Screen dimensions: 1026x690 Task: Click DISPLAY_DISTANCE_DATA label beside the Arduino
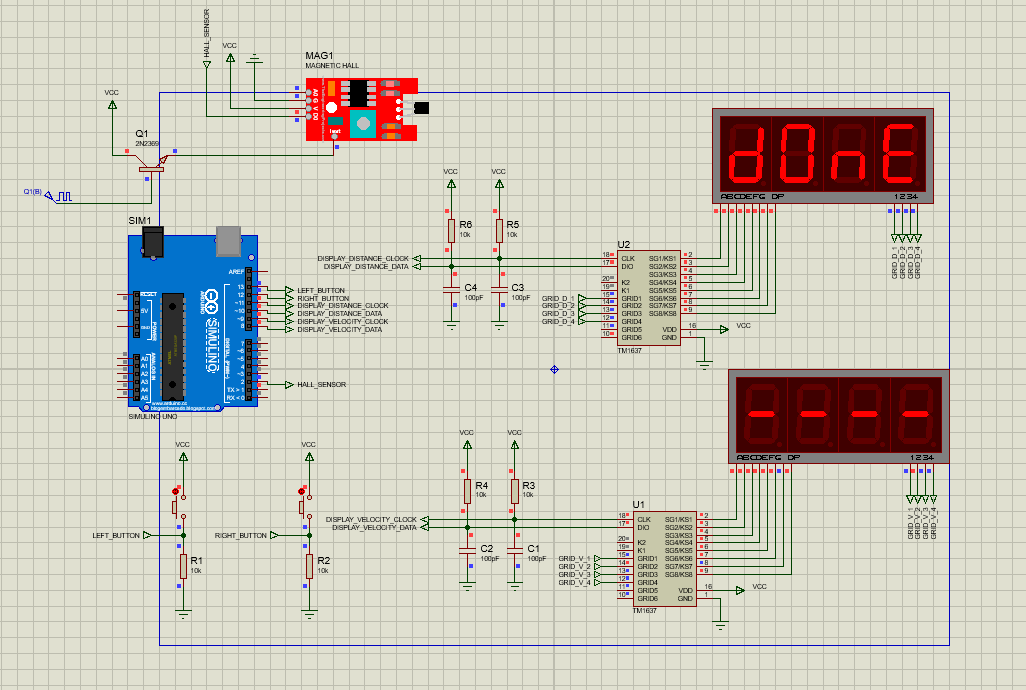coord(340,313)
